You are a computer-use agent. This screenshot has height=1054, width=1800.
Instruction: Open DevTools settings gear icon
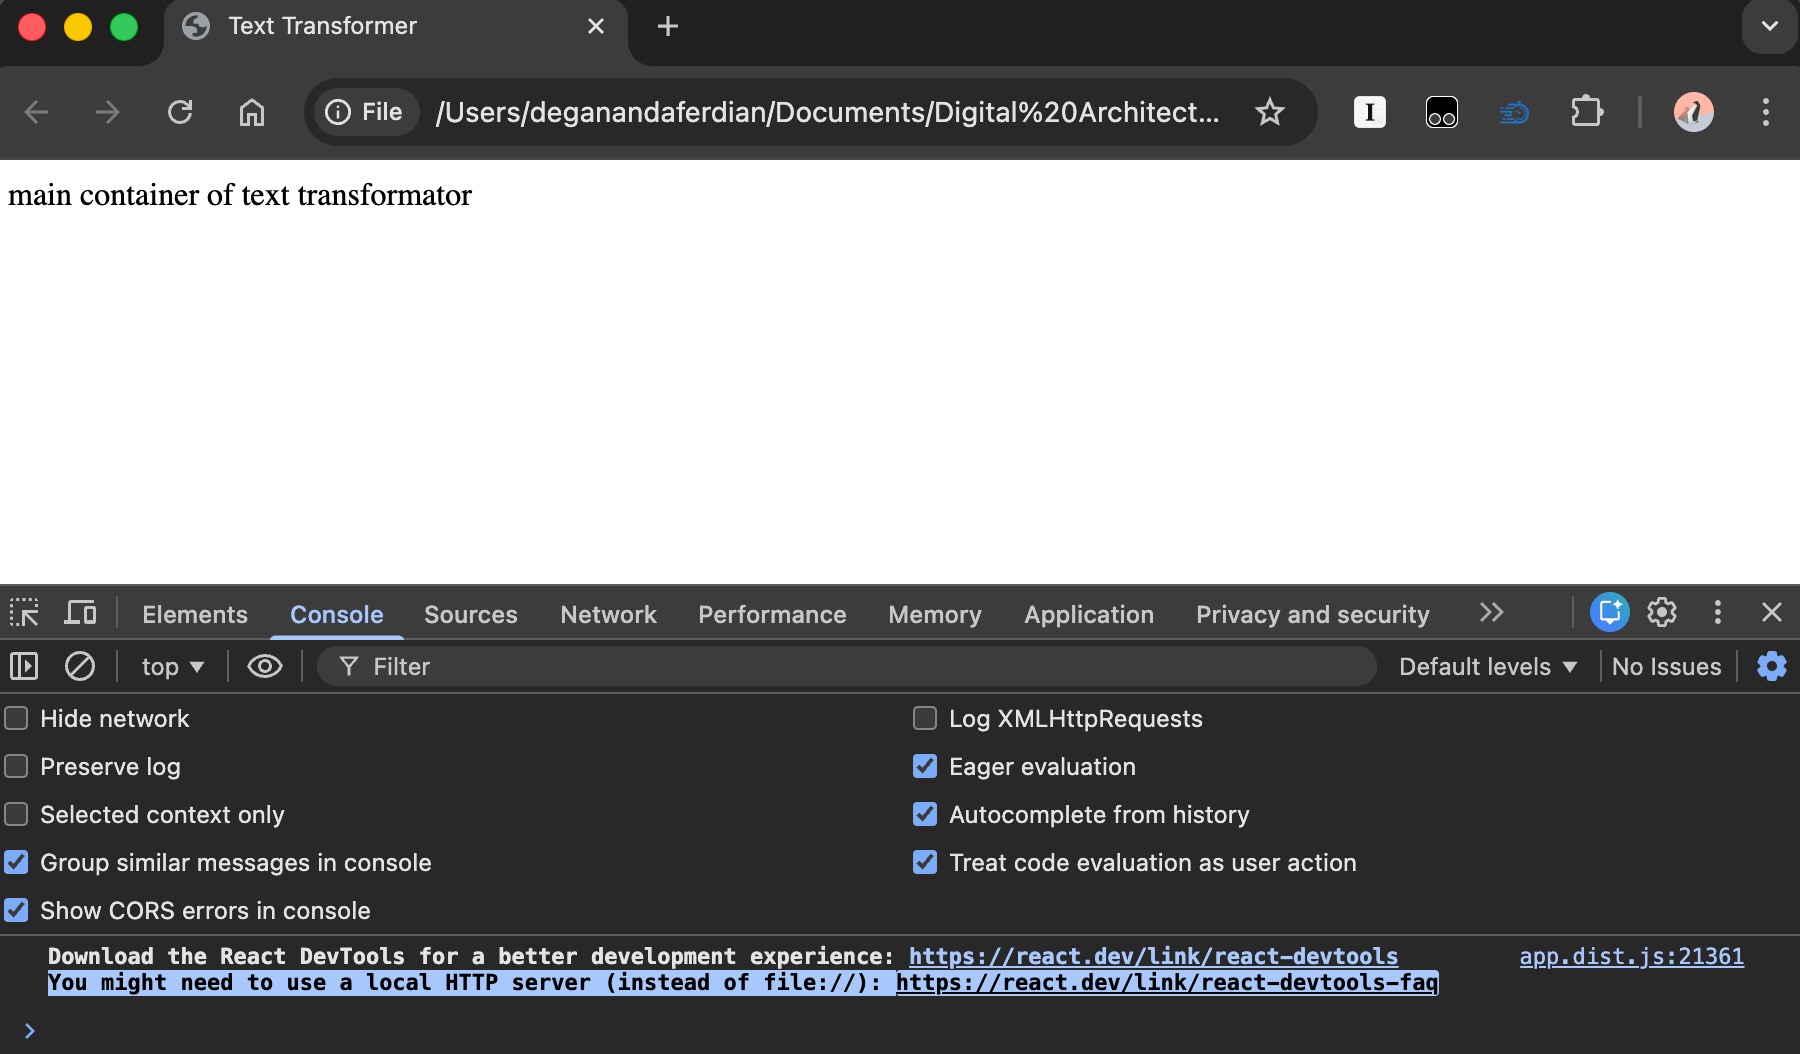[x=1662, y=613]
